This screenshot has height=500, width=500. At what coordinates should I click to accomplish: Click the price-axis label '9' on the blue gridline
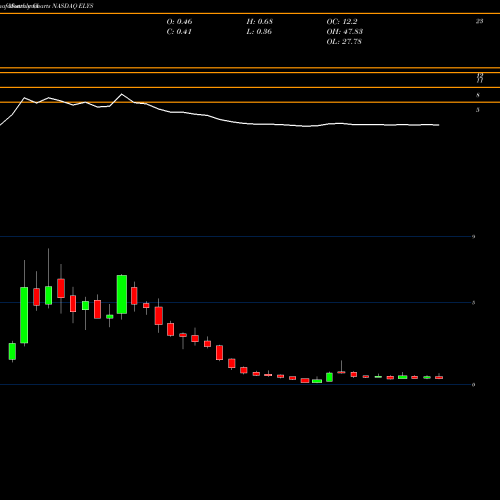473,237
